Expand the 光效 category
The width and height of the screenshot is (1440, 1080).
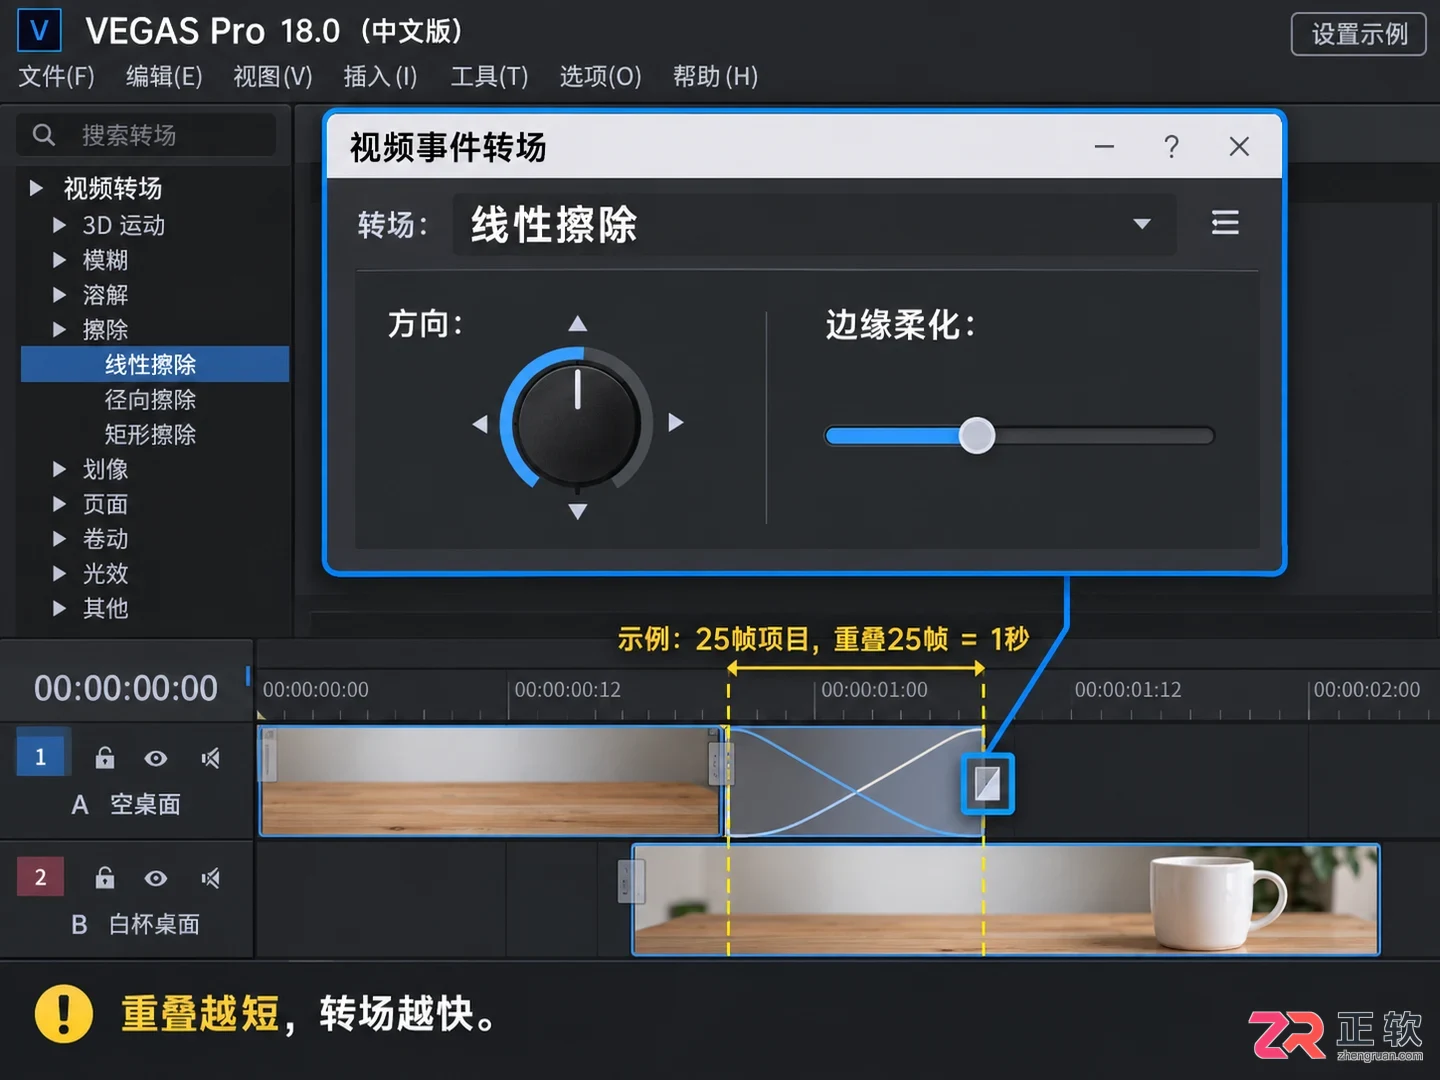59,573
